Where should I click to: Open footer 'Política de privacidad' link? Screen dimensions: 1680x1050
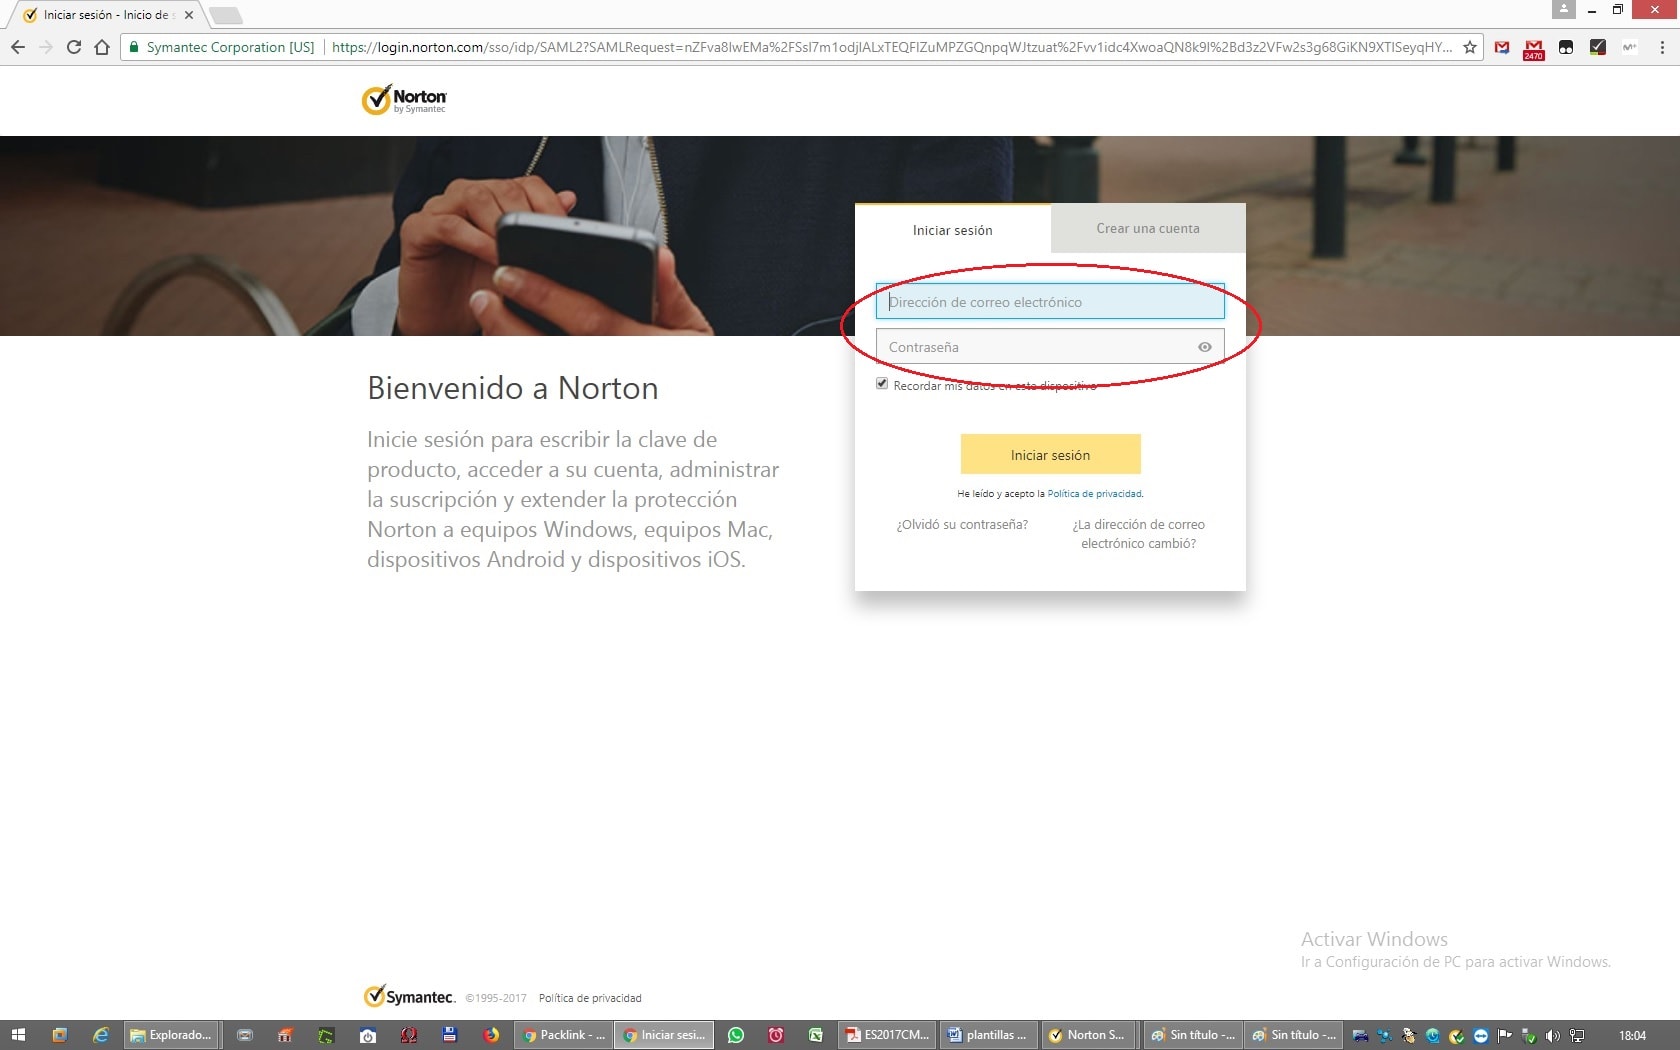590,998
